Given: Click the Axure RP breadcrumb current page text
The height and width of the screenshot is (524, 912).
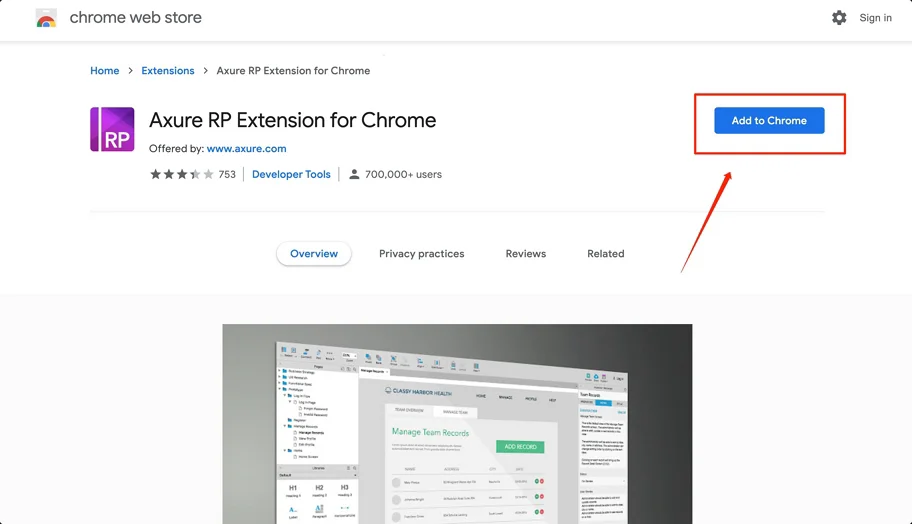Looking at the screenshot, I should click(293, 70).
